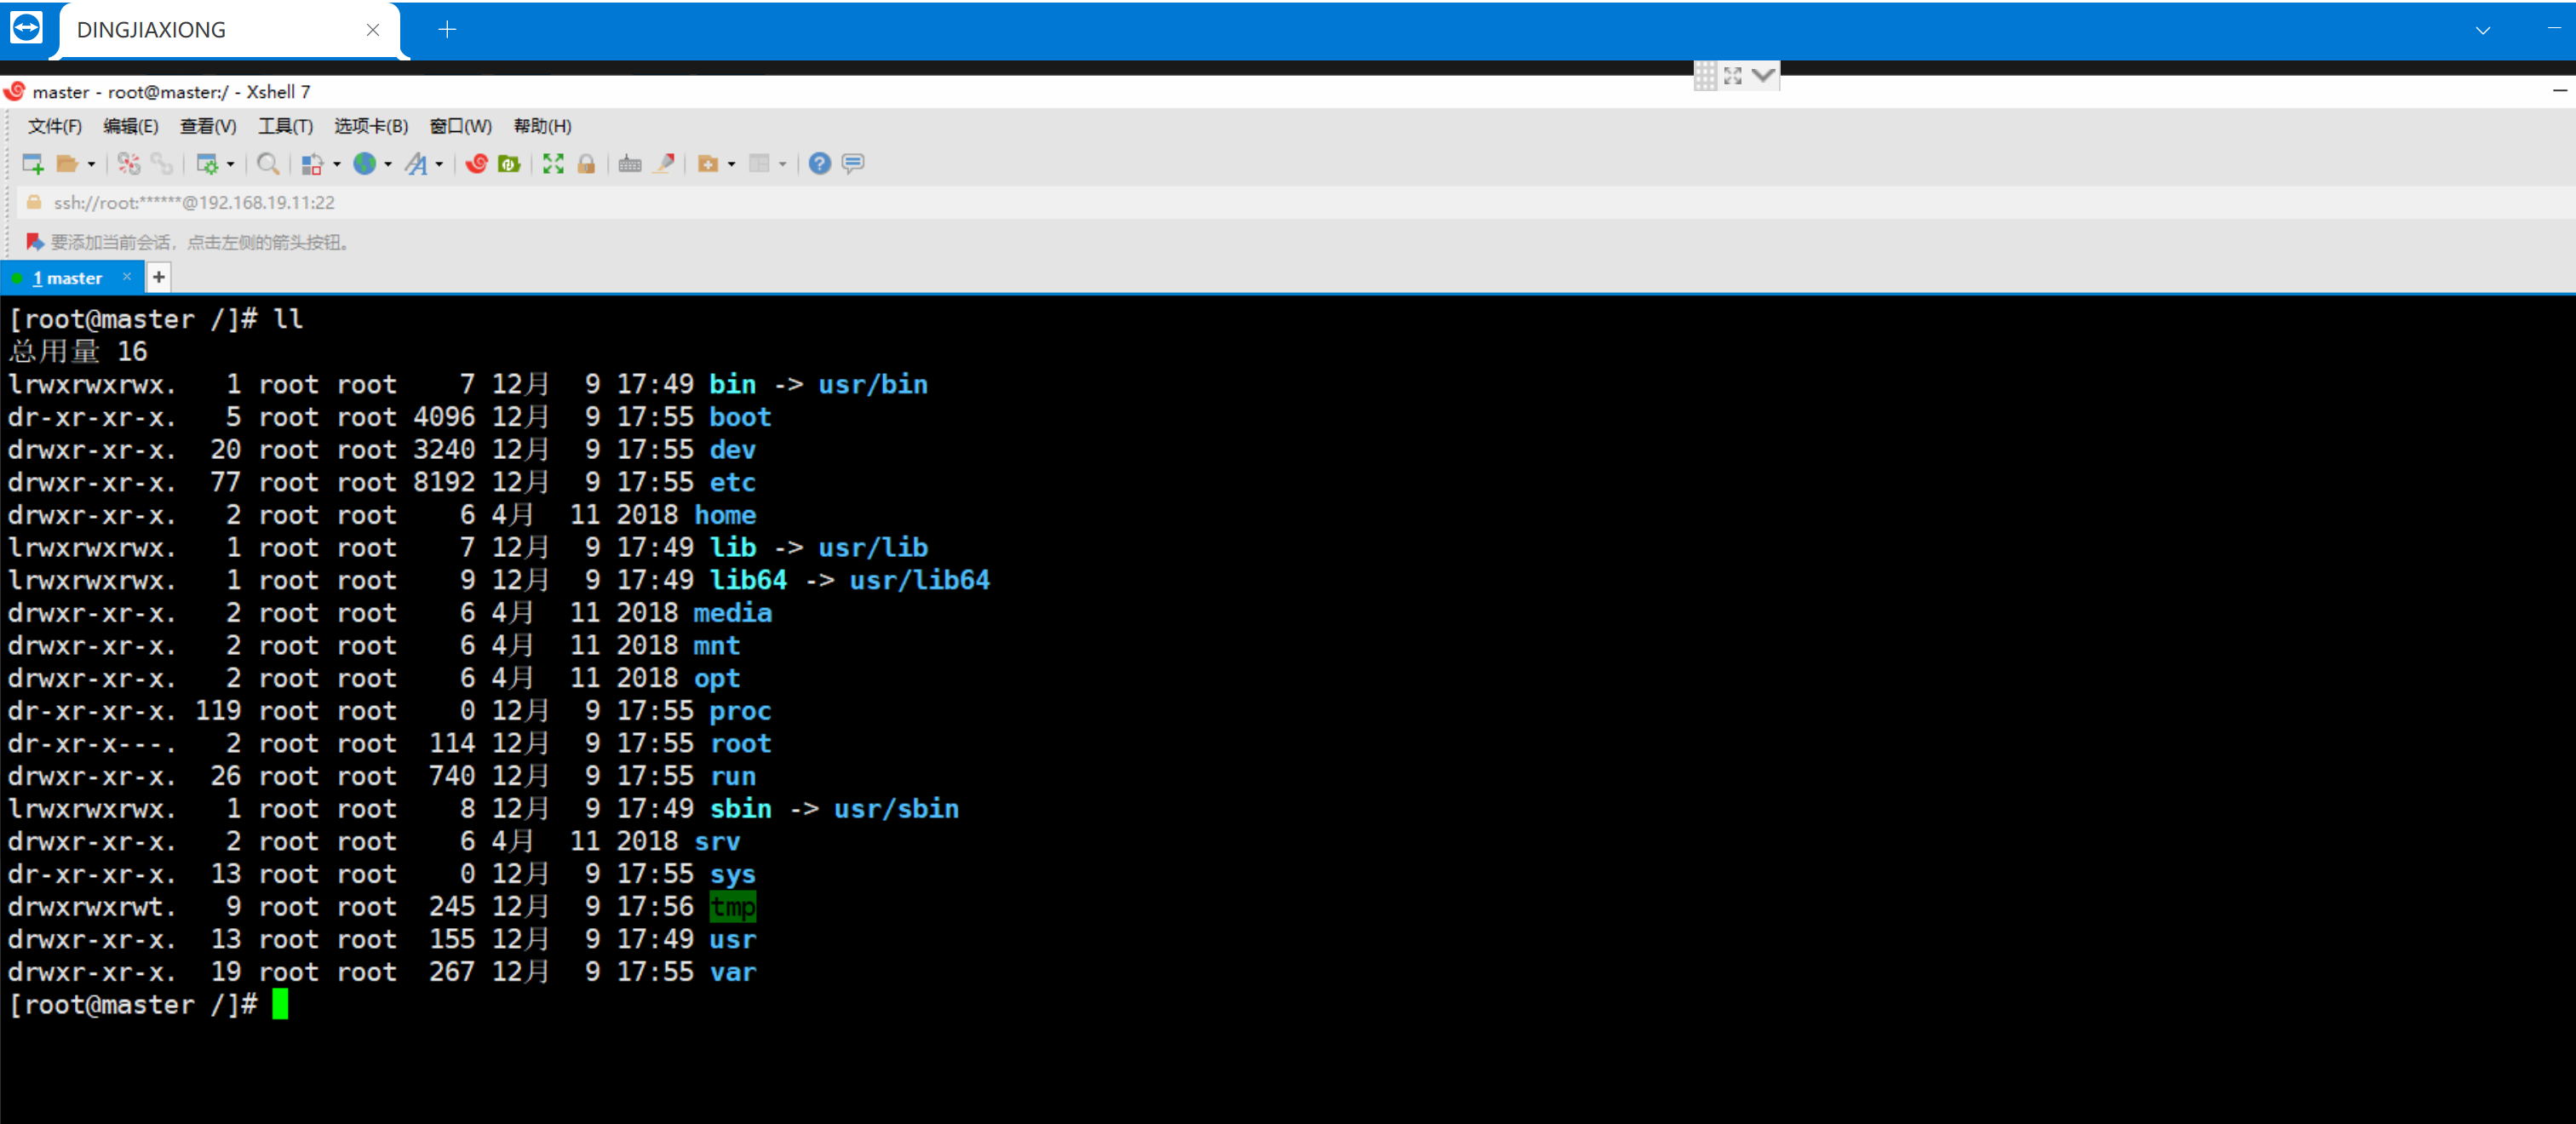Open the 工具(T) menu
This screenshot has height=1124, width=2576.
tap(286, 126)
